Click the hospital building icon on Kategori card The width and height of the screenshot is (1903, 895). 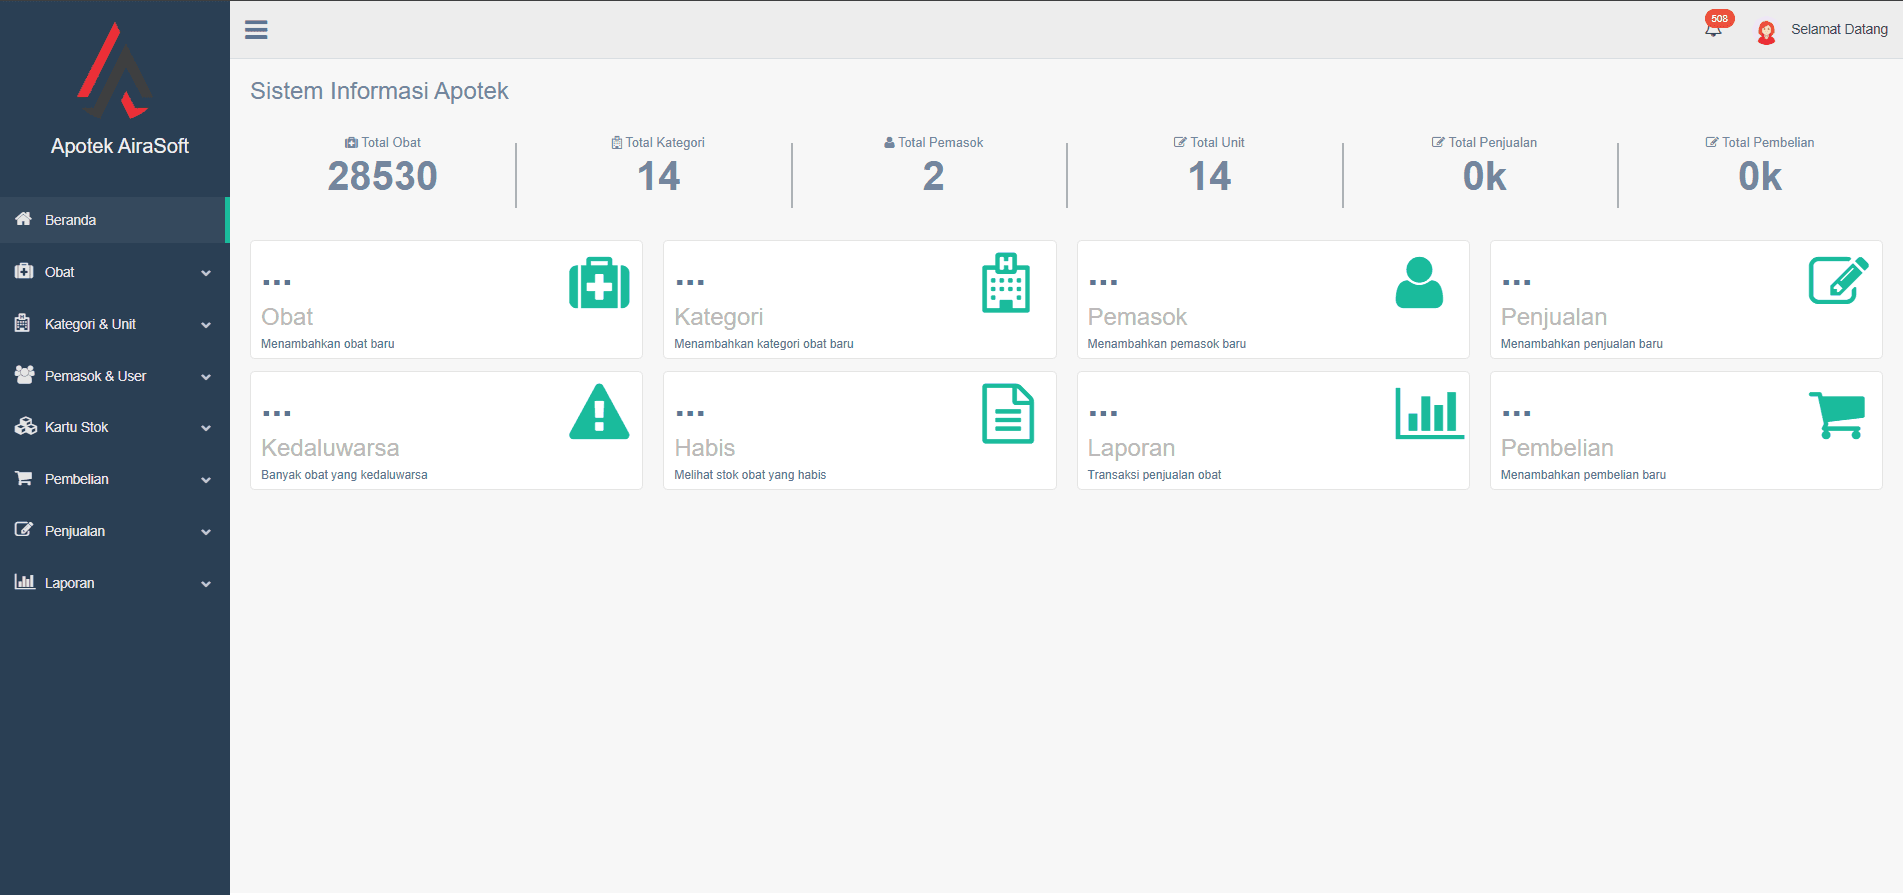(x=1005, y=283)
